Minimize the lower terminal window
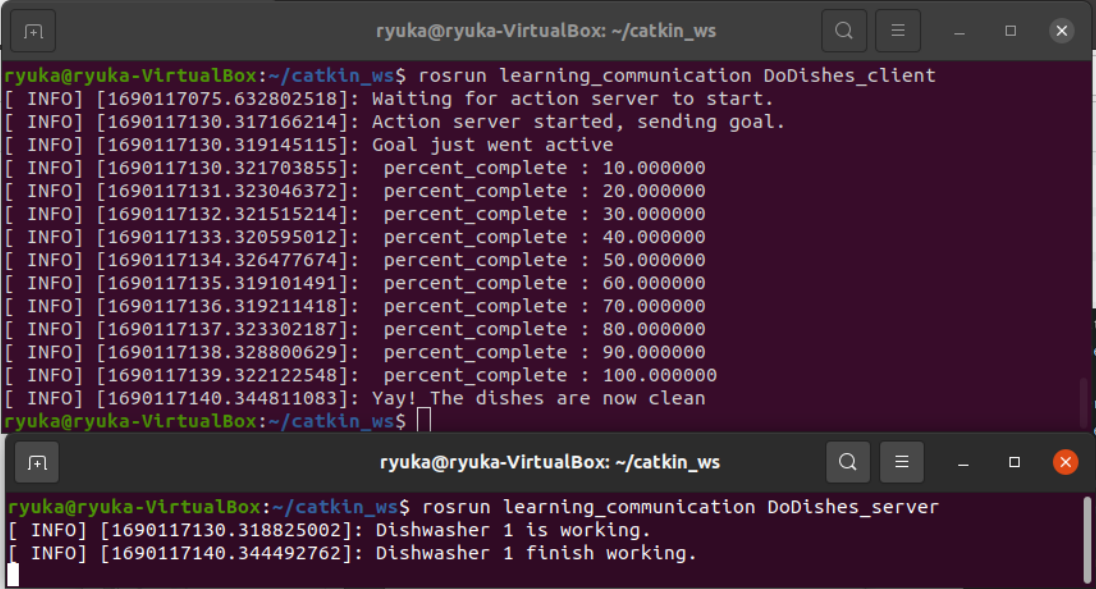 (x=963, y=463)
